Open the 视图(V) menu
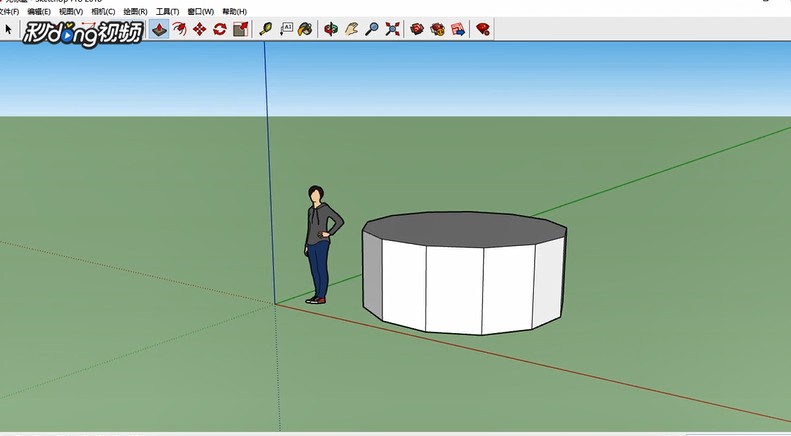 pos(71,11)
